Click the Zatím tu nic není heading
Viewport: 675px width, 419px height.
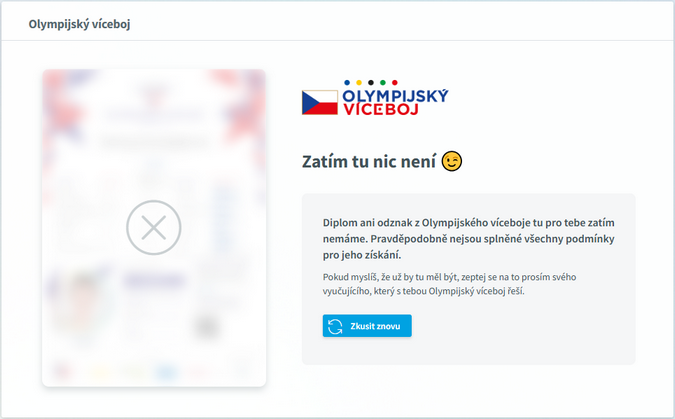(369, 161)
